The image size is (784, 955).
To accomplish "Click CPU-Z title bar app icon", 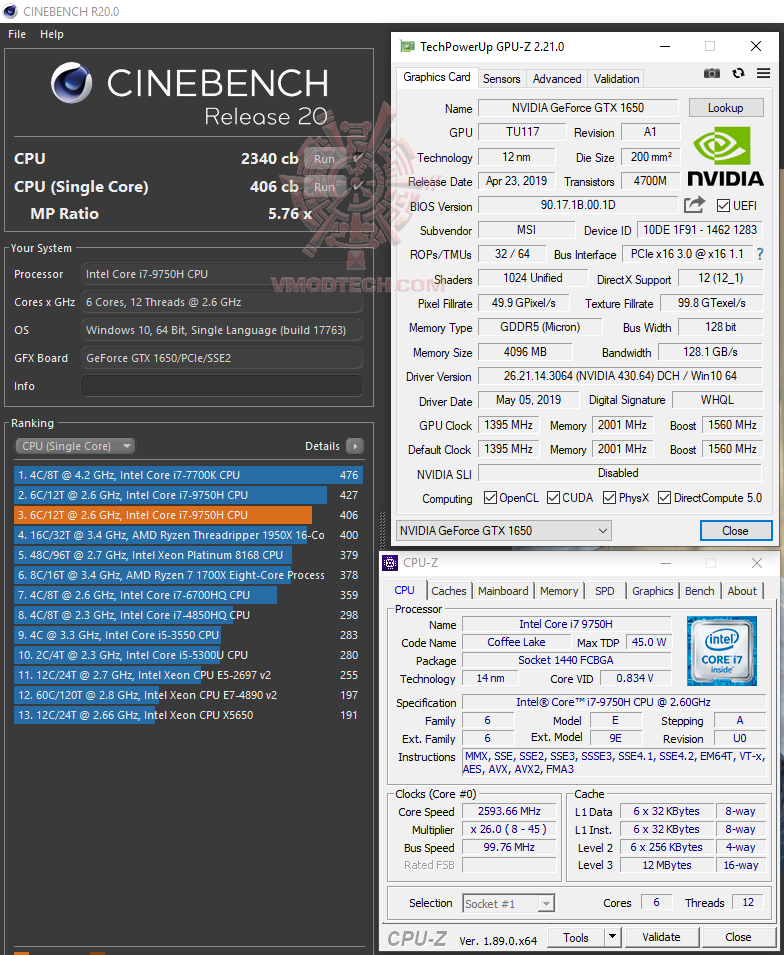I will point(390,563).
